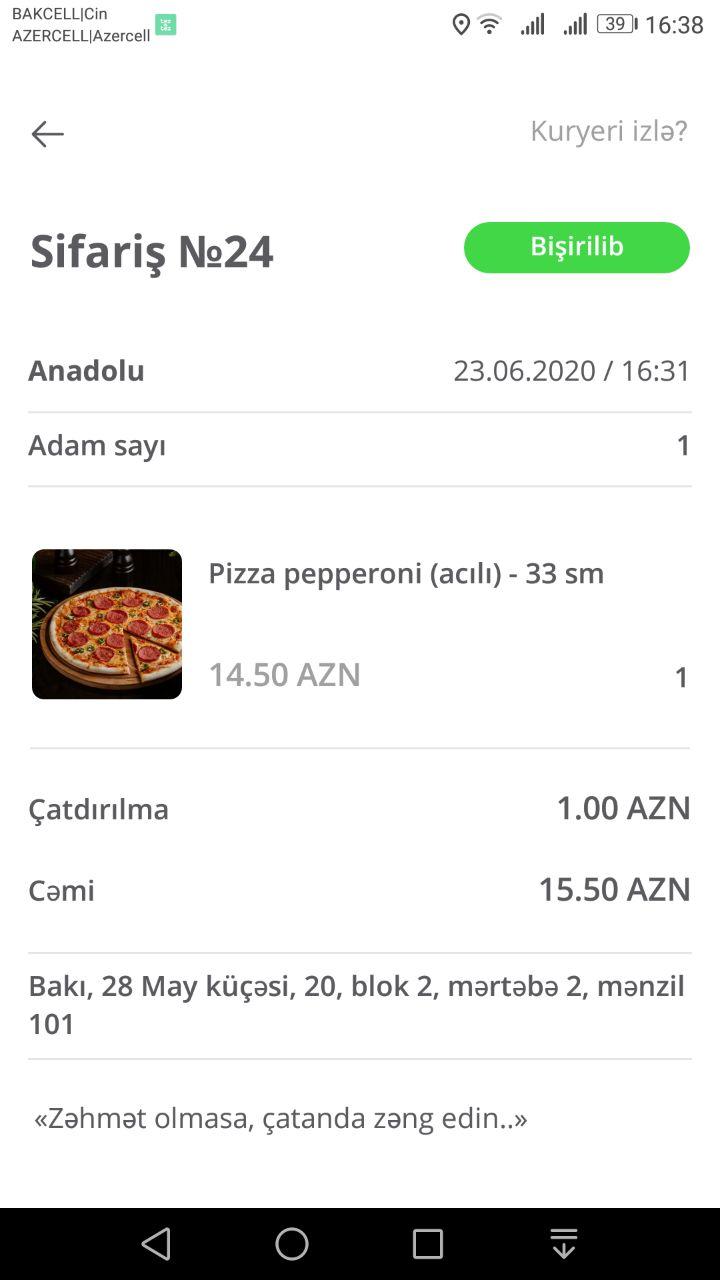Screen dimensions: 720x1280
Task: Tap the hide navigation bar arrow icon
Action: pos(564,1244)
